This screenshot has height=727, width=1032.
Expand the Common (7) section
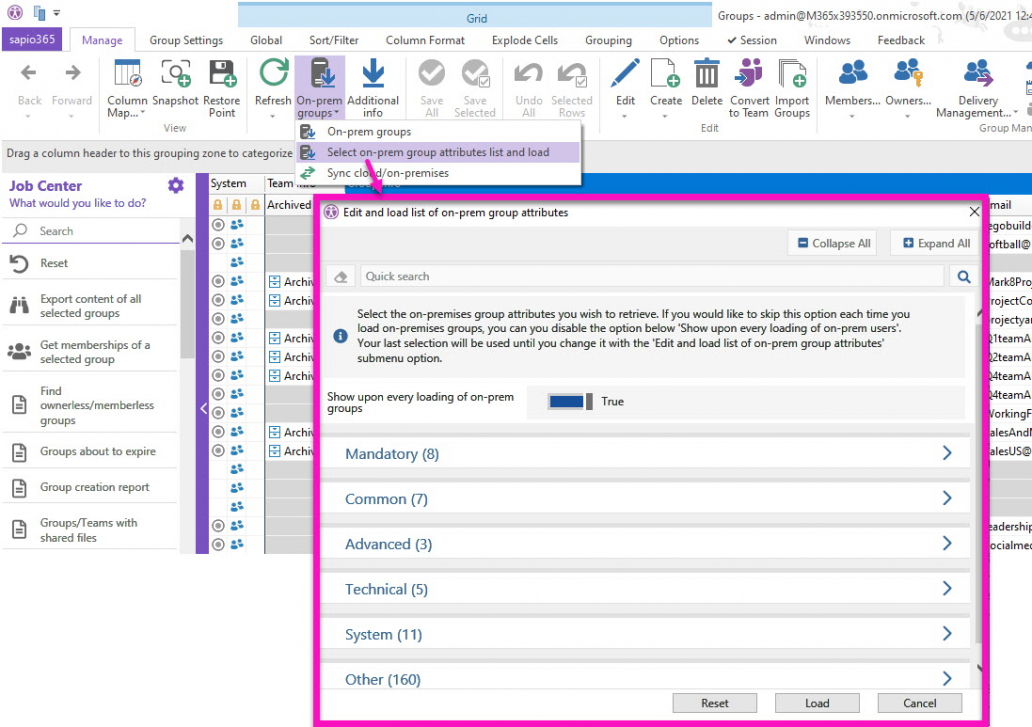(x=645, y=499)
